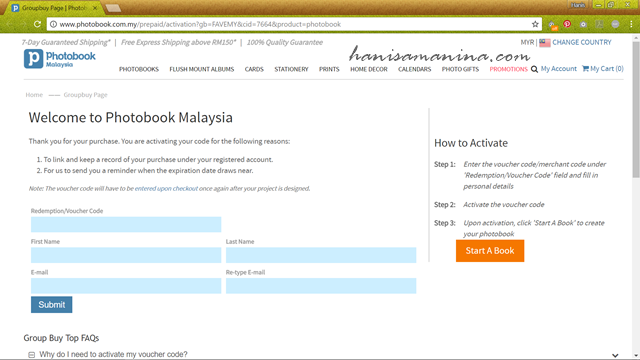Open the FLUSH MOUNT ALBUMS menu
The image size is (640, 360).
(x=202, y=69)
